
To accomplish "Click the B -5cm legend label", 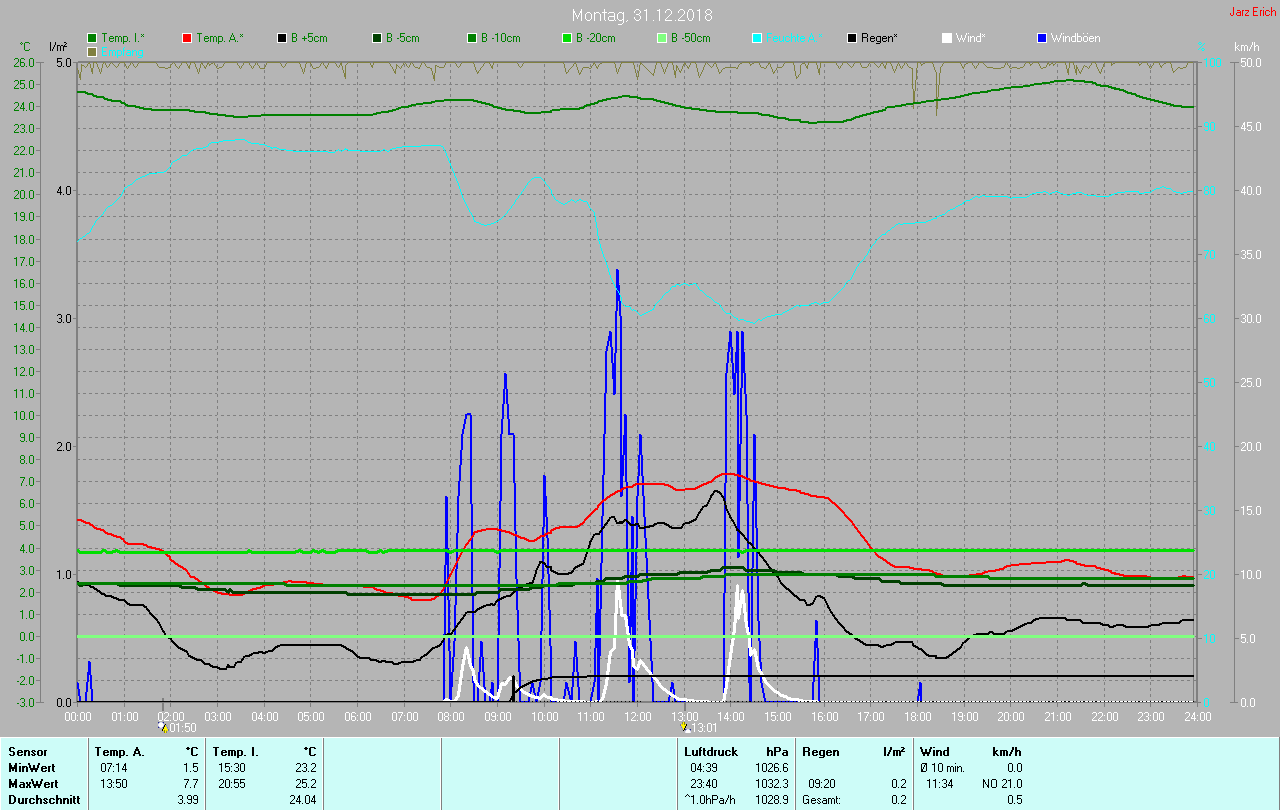I will (x=403, y=38).
